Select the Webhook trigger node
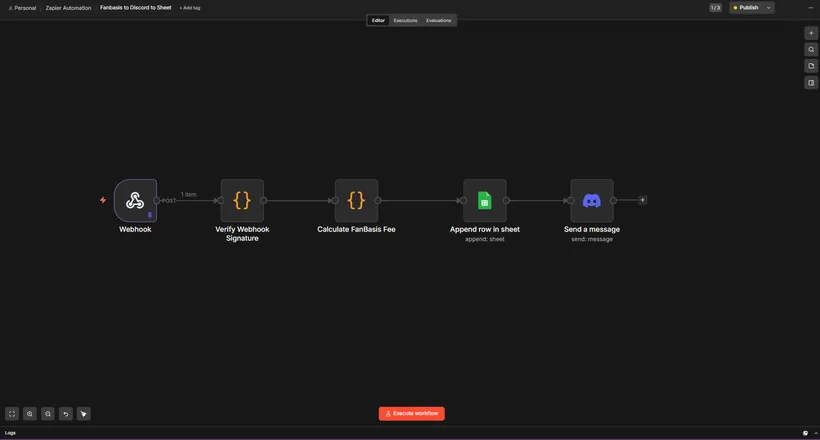 point(135,200)
